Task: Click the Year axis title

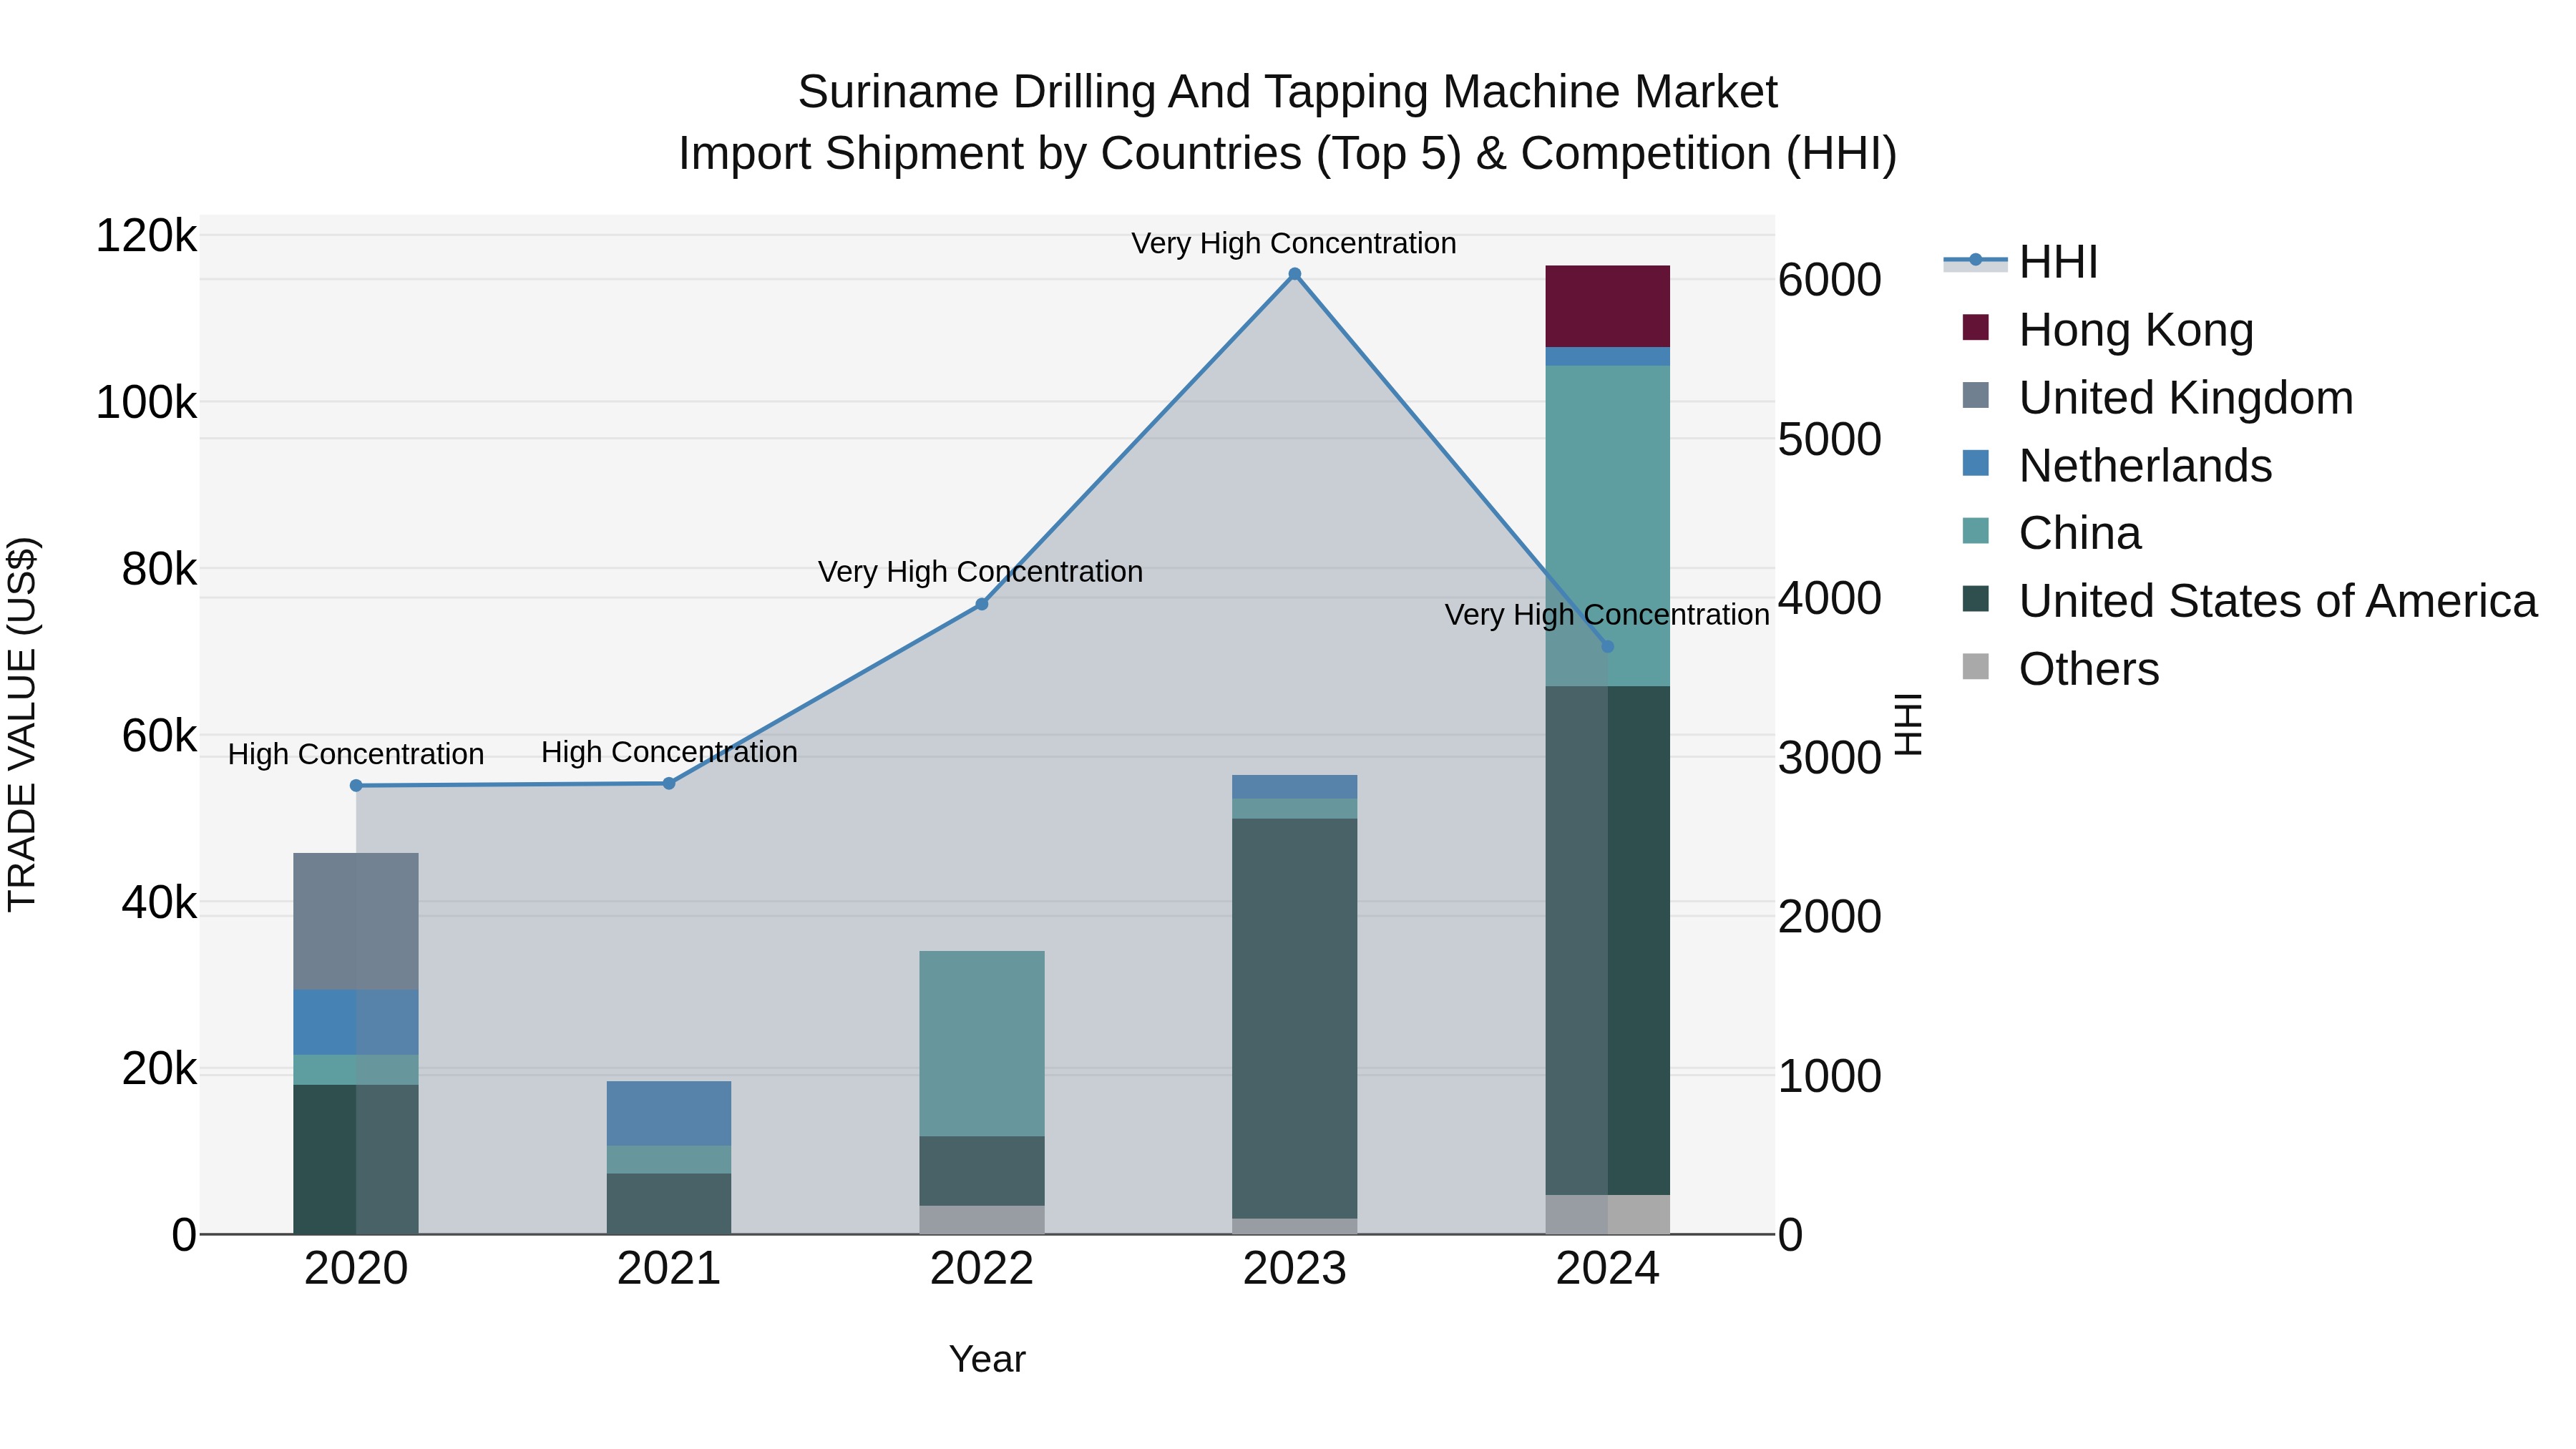Action: [987, 1359]
